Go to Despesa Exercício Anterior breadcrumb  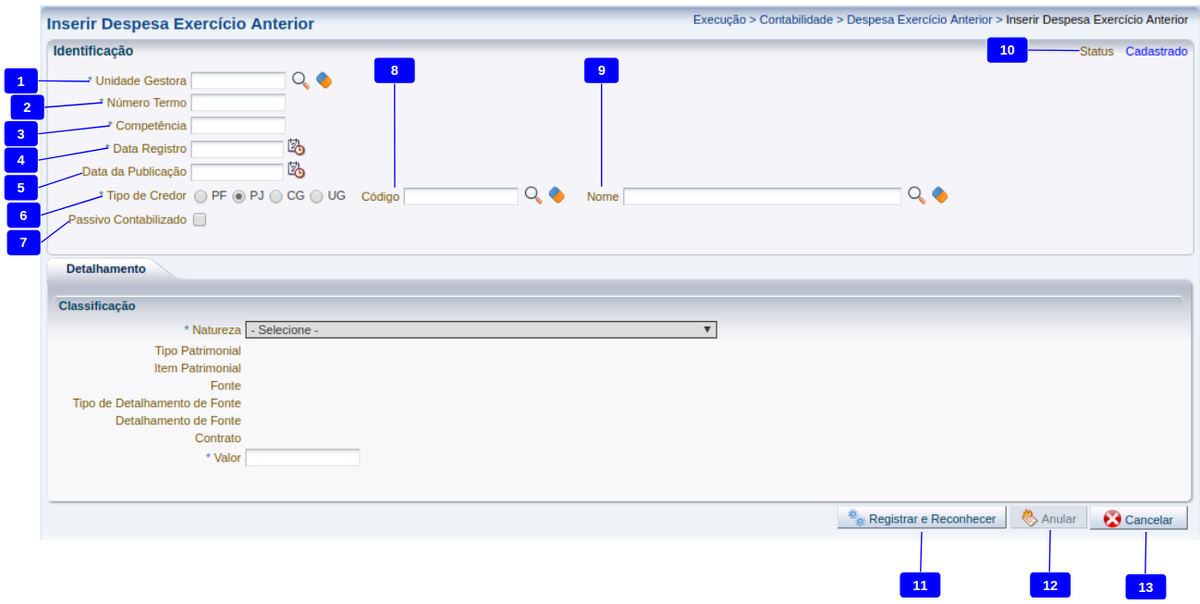click(x=919, y=20)
